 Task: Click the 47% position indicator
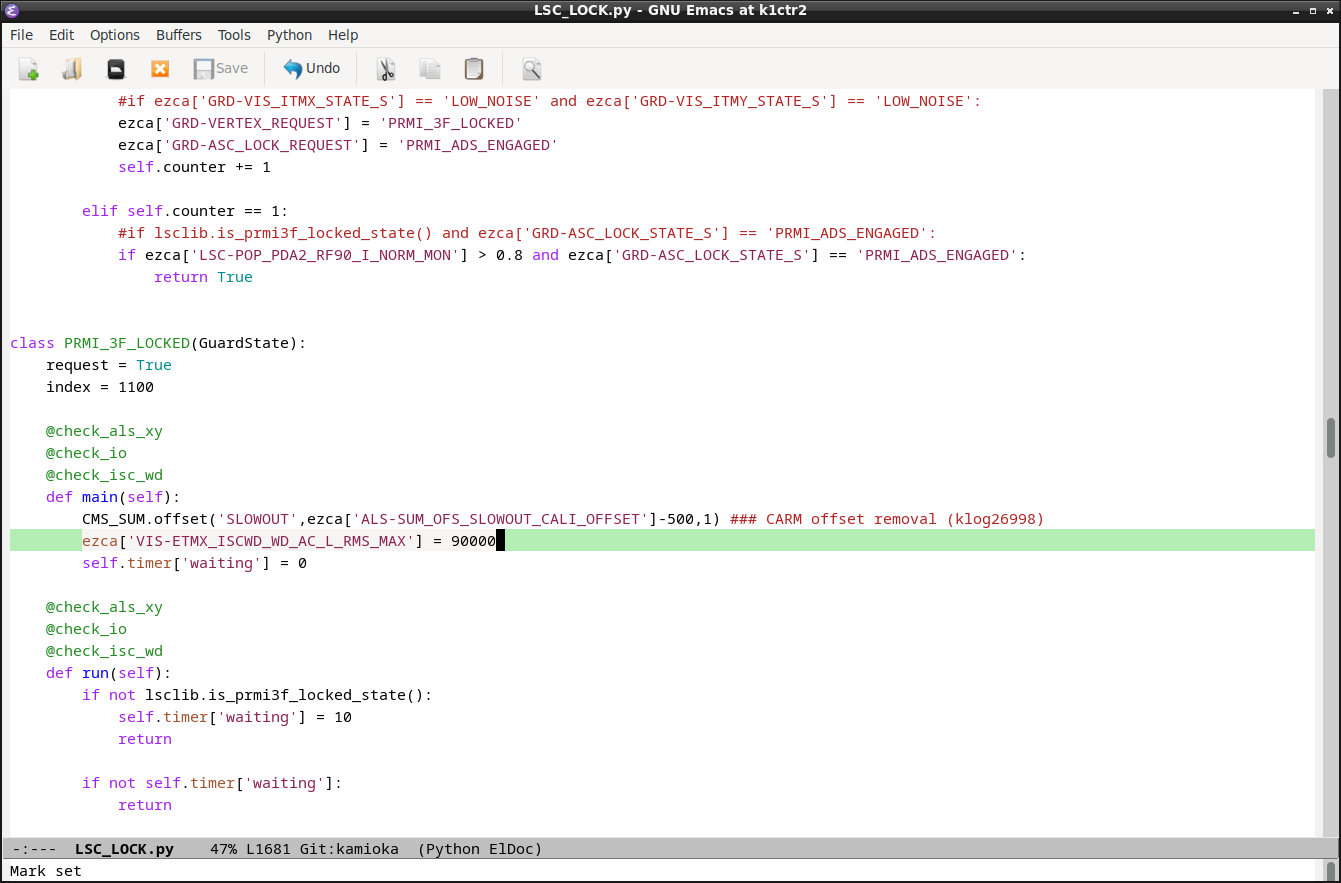click(223, 849)
